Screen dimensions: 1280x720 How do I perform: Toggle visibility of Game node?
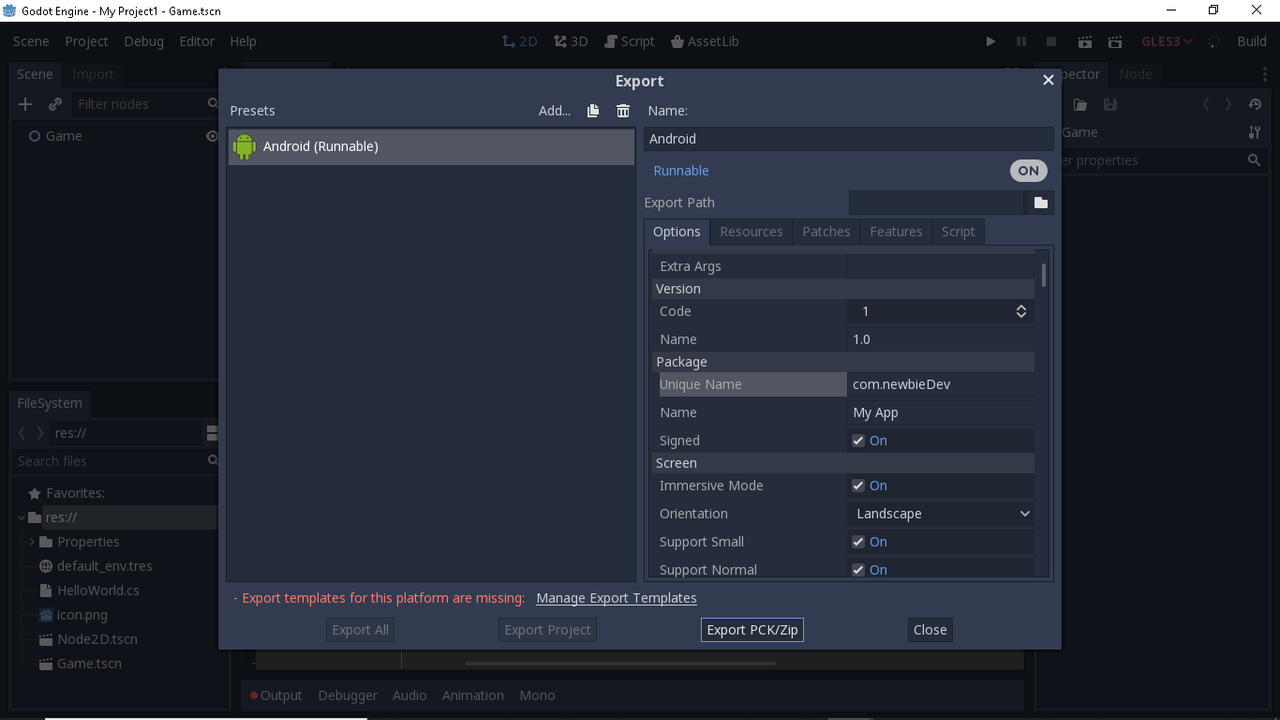212,136
